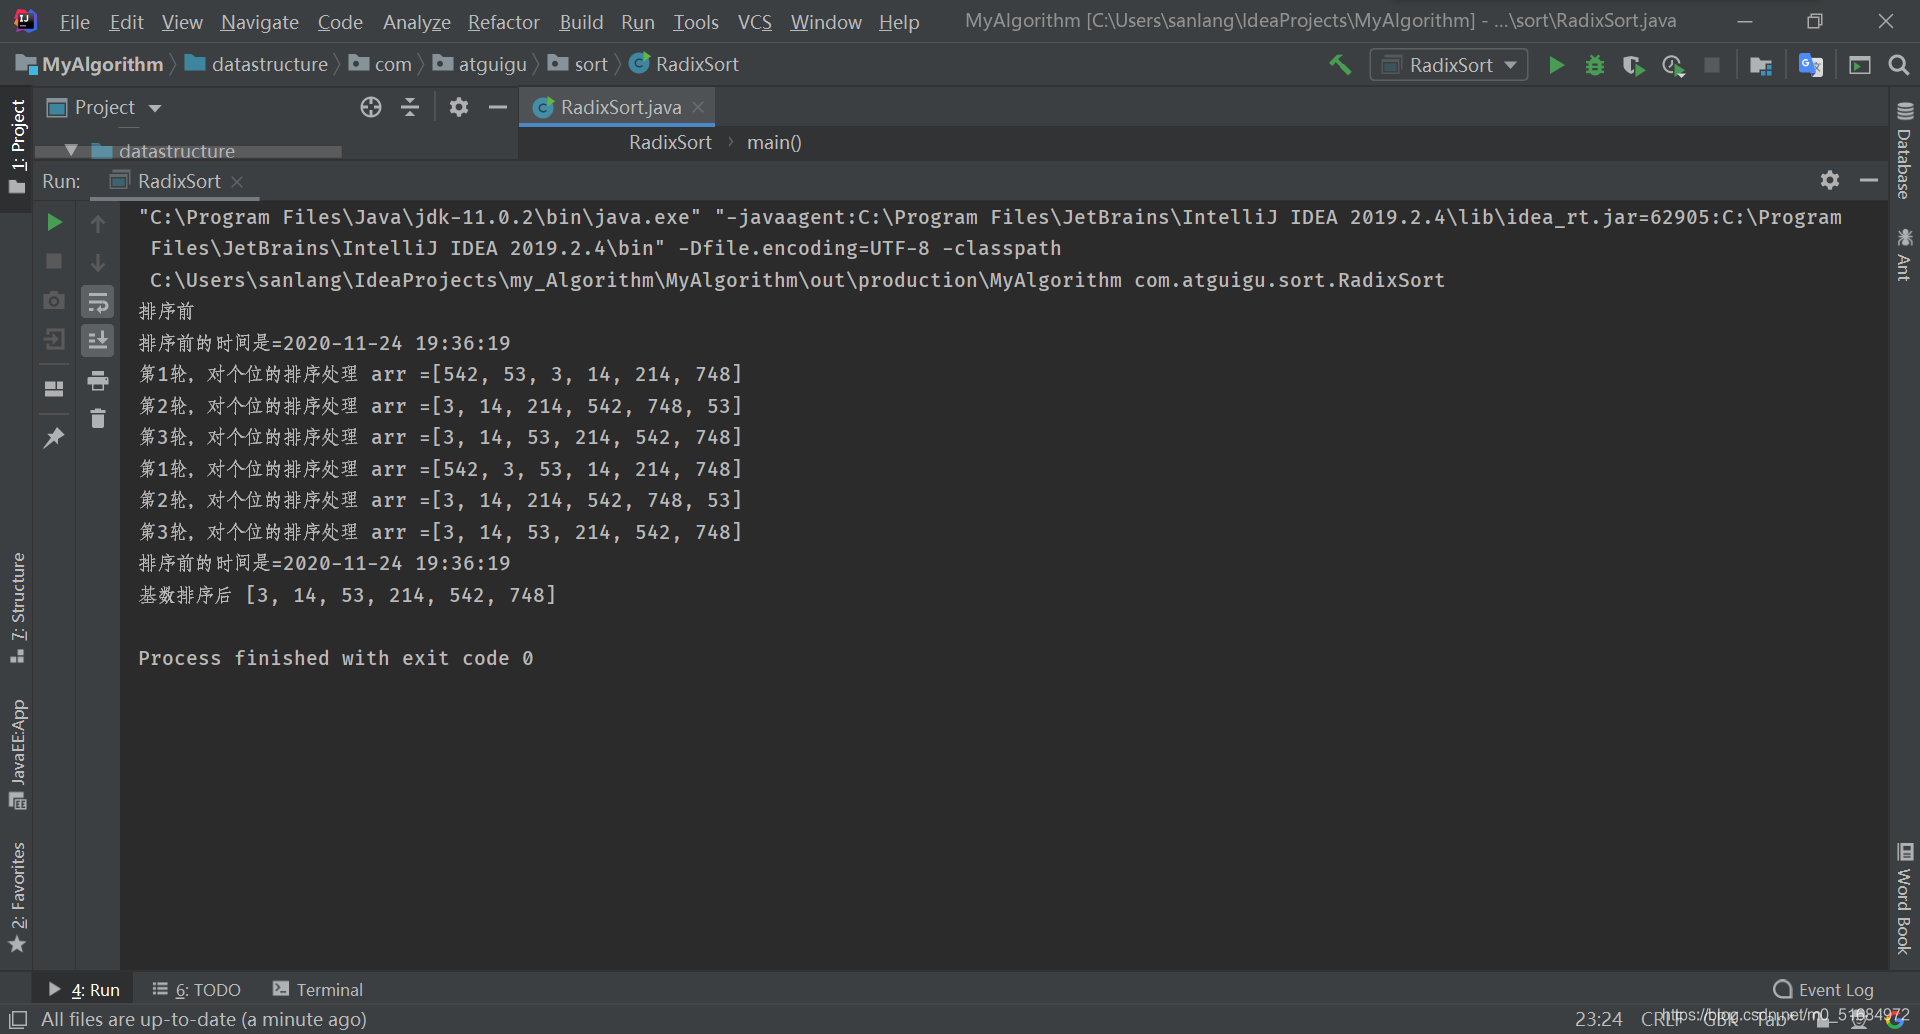1920x1034 pixels.
Task: Close the RadixSort run tab
Action: pos(237,181)
